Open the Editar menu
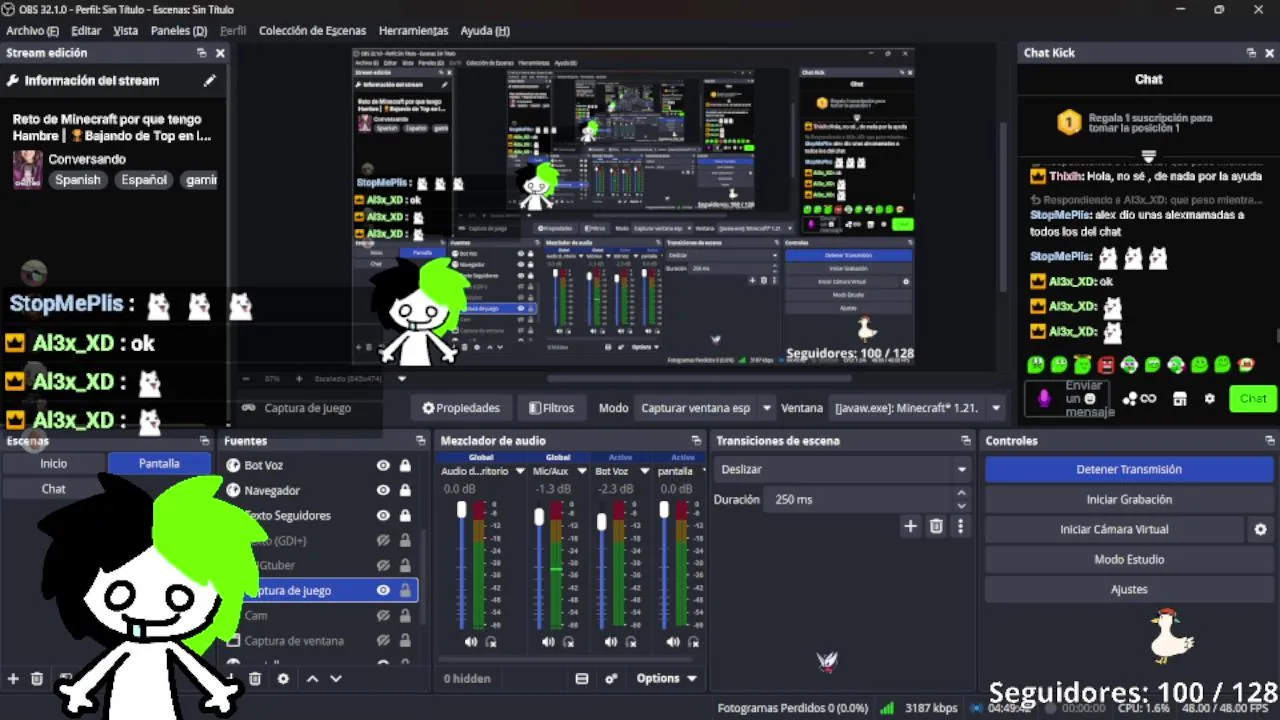 tap(86, 31)
